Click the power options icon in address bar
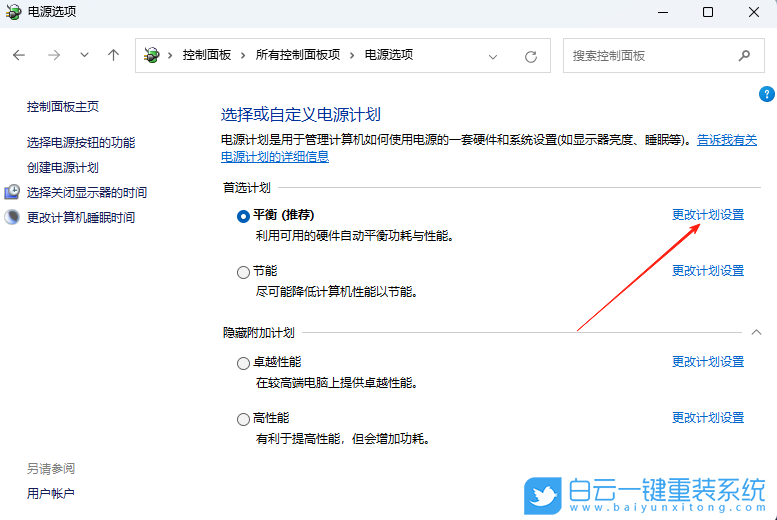The image size is (777, 520). click(x=152, y=55)
